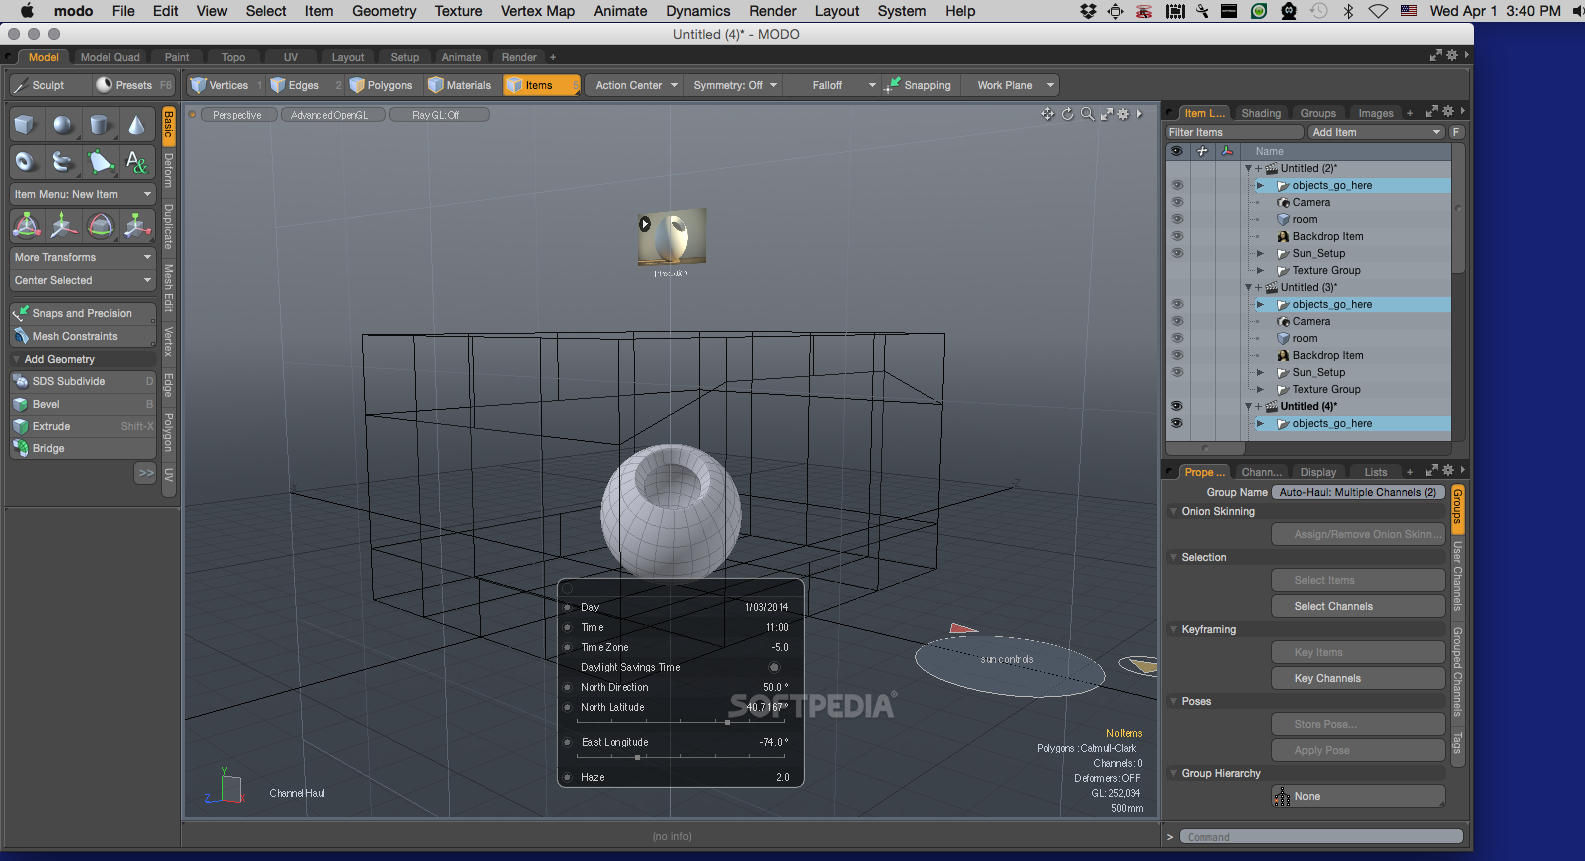The height and width of the screenshot is (861, 1585).
Task: Click the Presets button
Action: pos(134,85)
